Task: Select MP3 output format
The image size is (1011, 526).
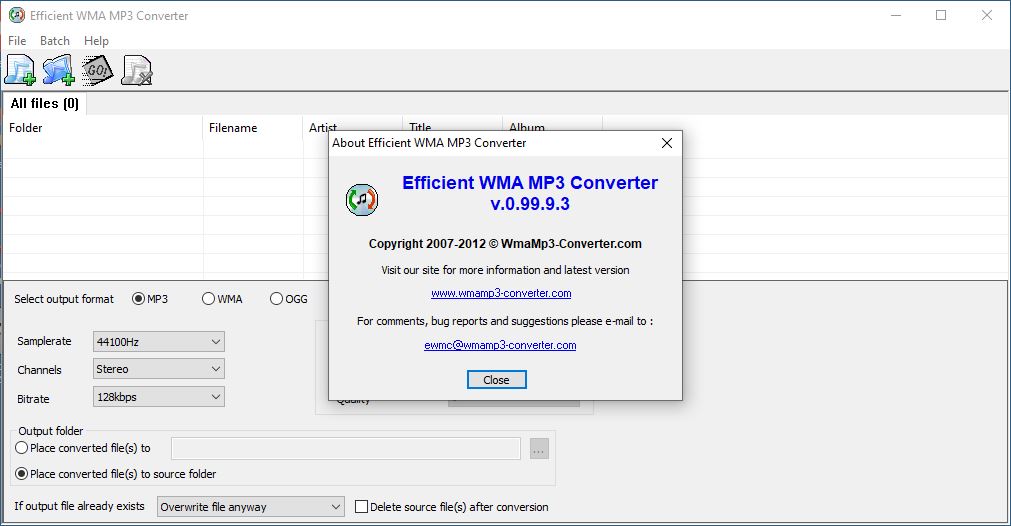Action: pyautogui.click(x=150, y=299)
